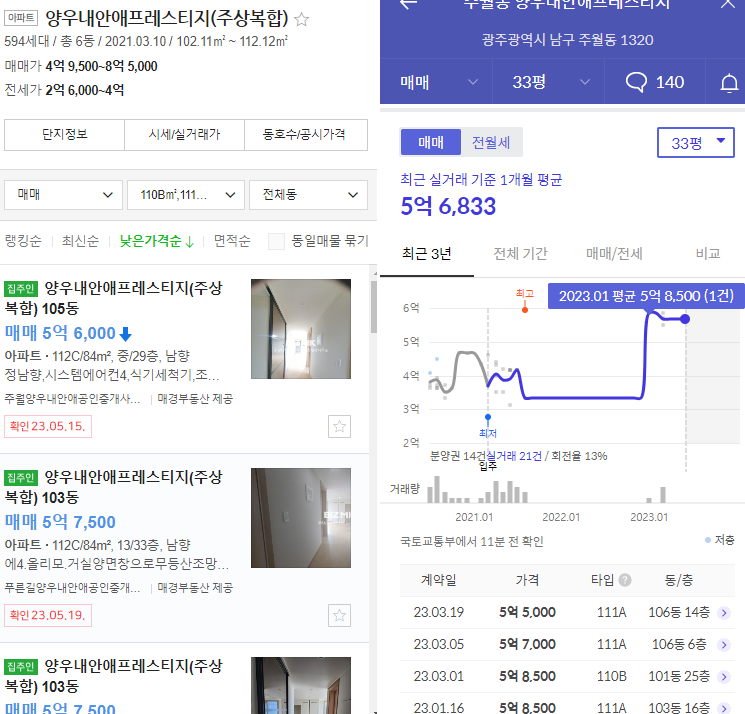Click the favorite star next to complex title
Viewport: 745px width, 714px height.
301,19
